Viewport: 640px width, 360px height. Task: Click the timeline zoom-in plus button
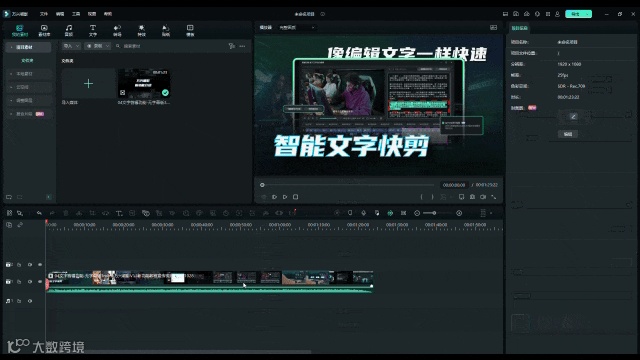coord(459,213)
